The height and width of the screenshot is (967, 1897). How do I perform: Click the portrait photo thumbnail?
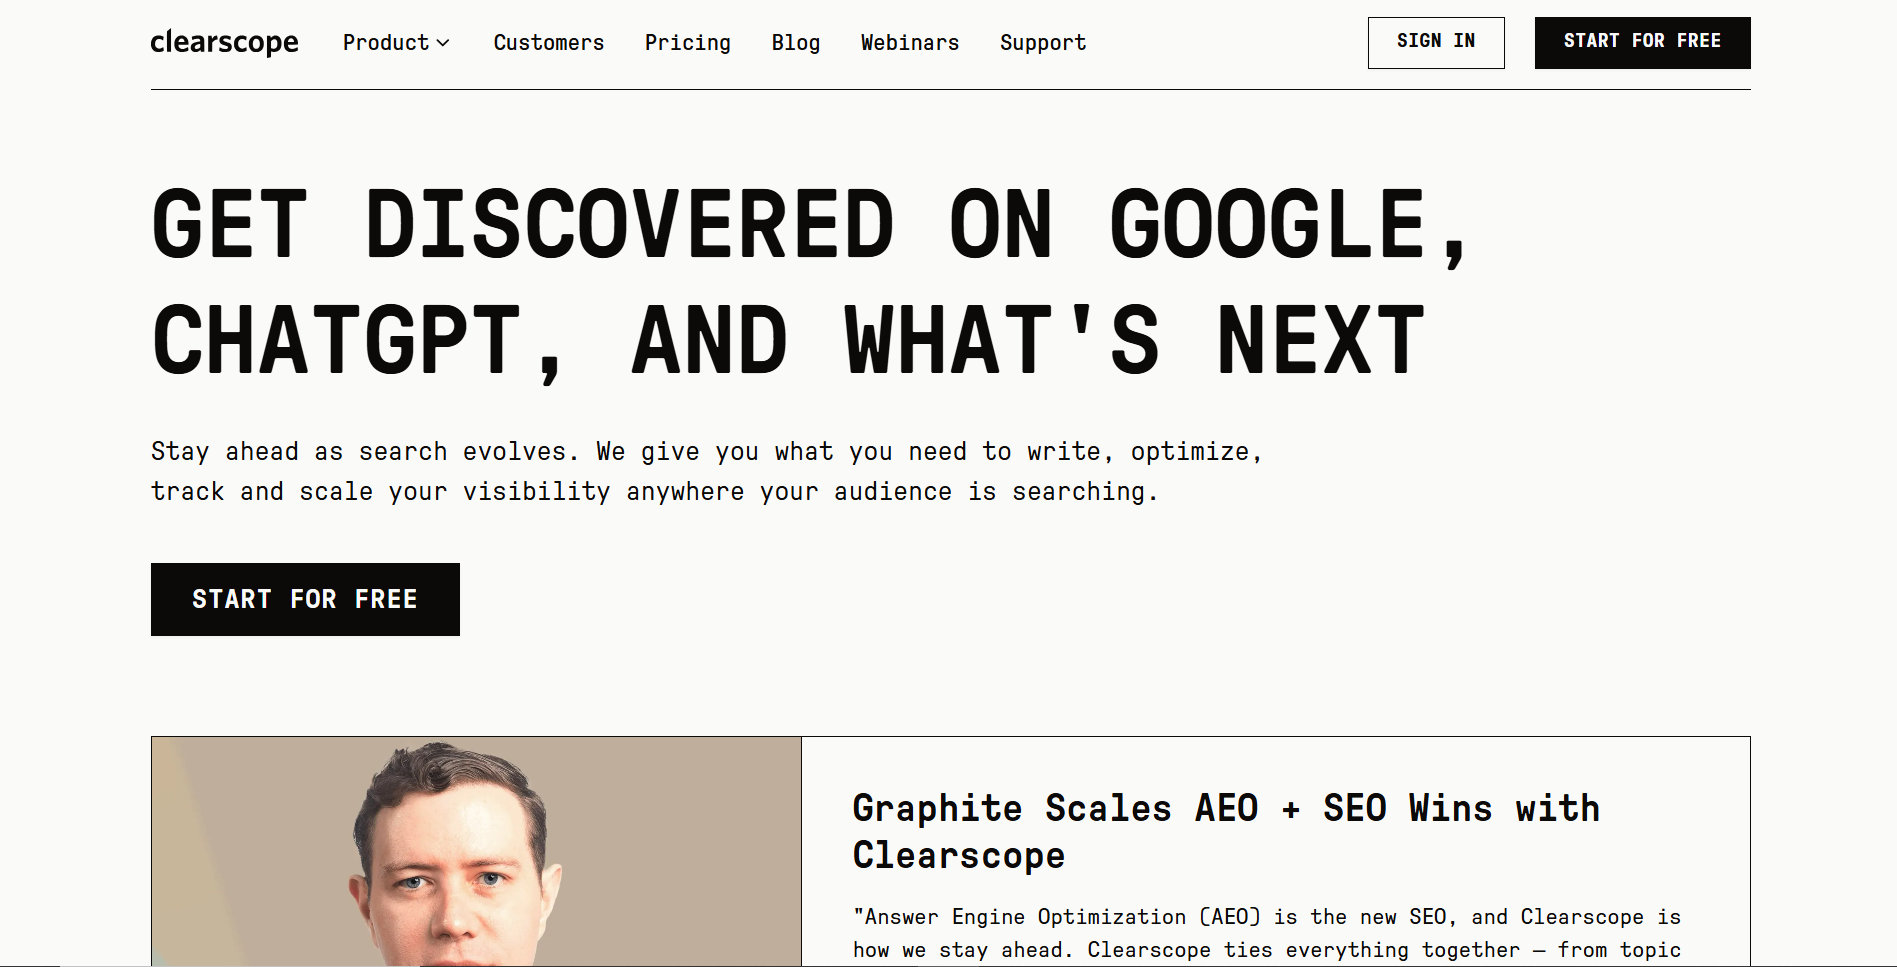pos(477,852)
